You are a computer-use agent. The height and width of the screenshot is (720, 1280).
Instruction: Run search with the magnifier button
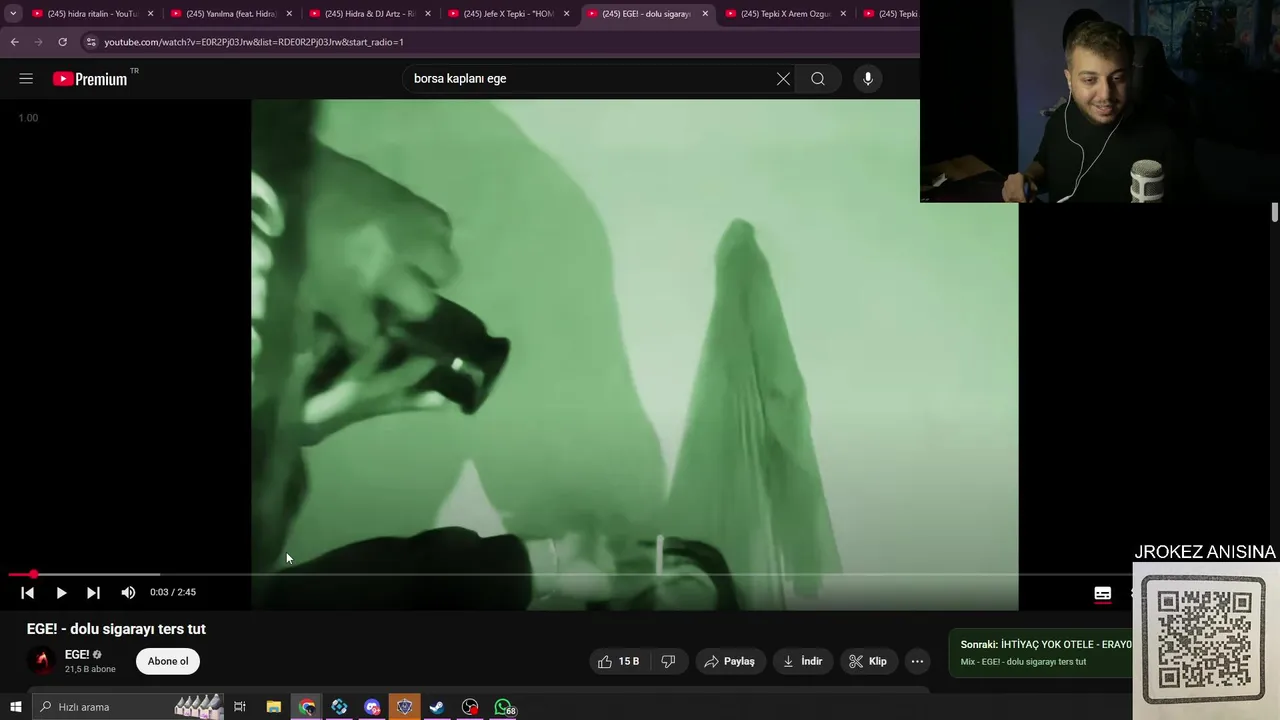click(x=818, y=79)
